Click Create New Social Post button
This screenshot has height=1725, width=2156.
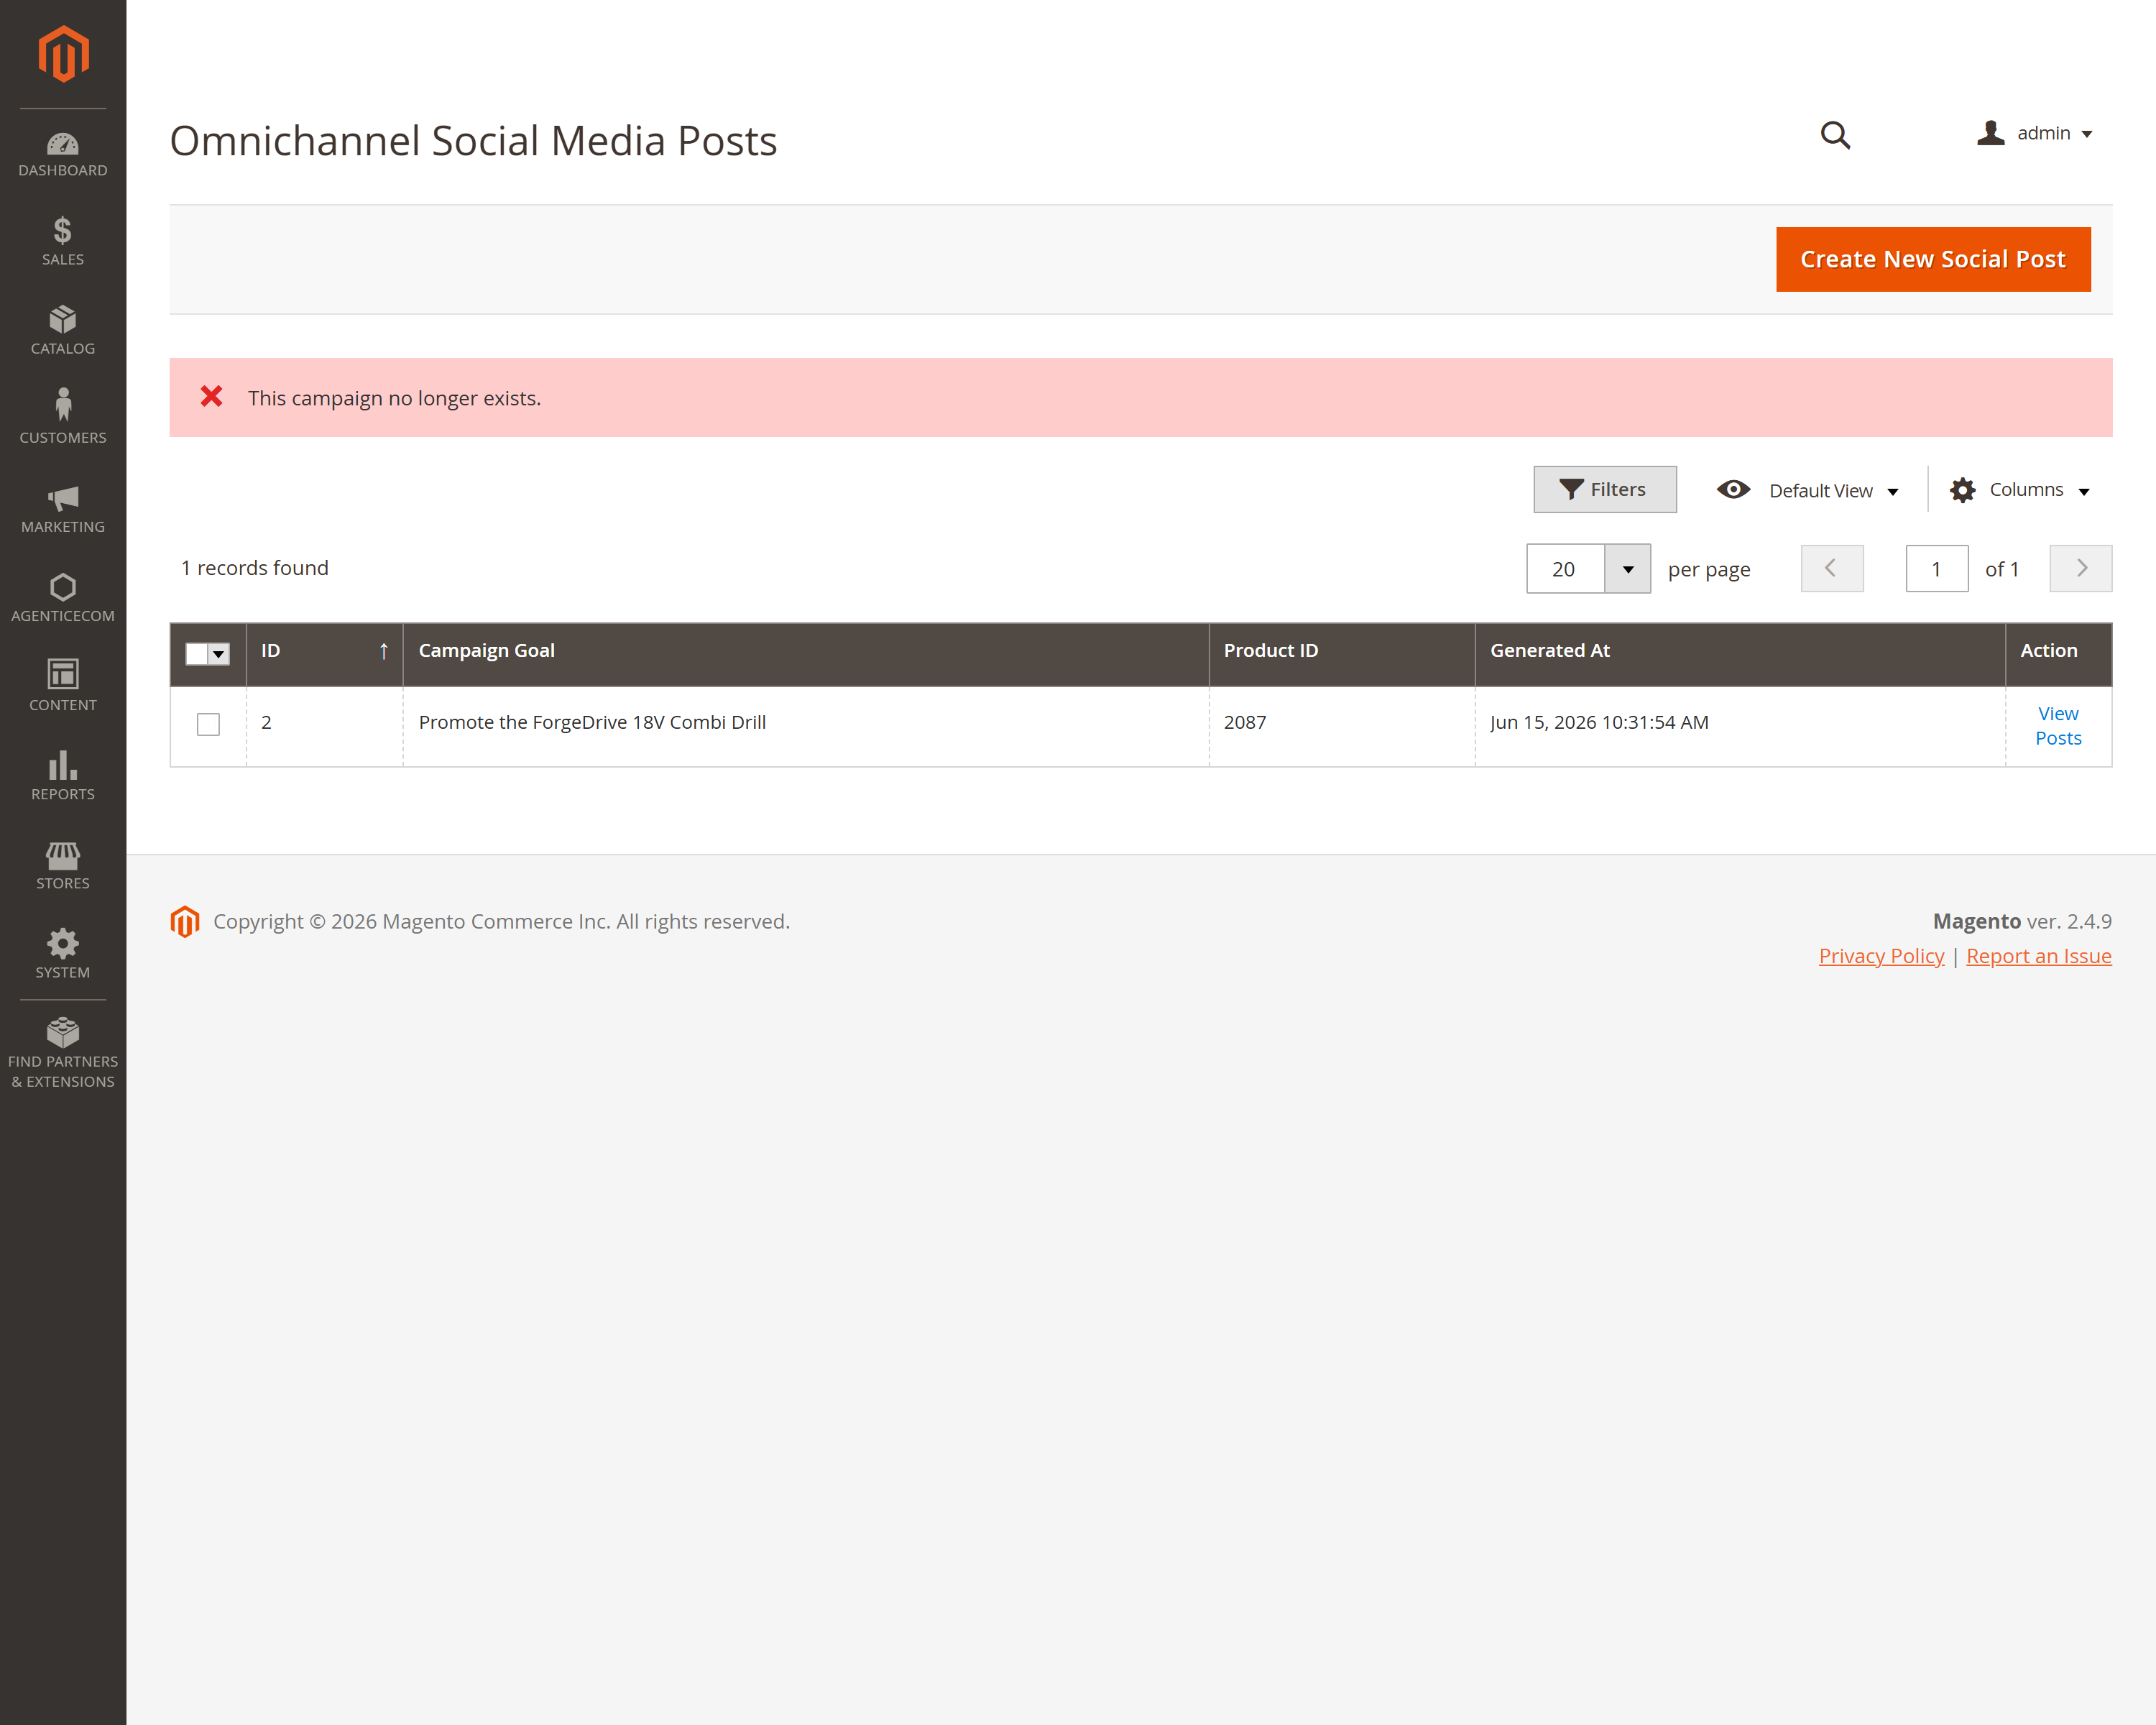pos(1933,259)
